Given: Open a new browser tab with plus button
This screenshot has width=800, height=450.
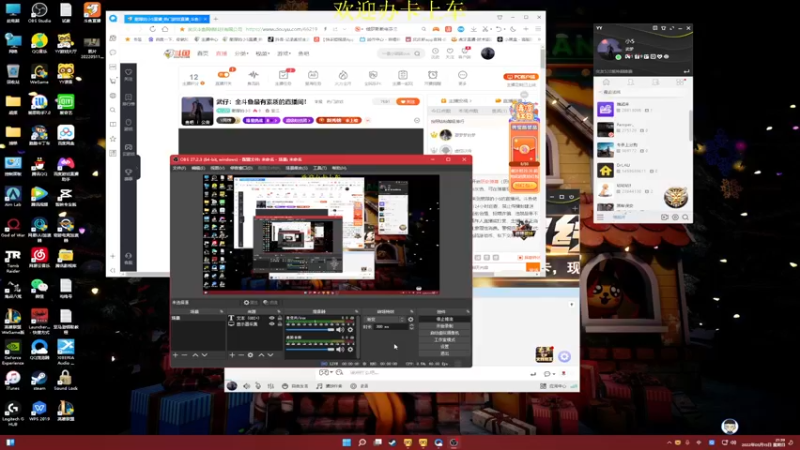Looking at the screenshot, I should [215, 18].
